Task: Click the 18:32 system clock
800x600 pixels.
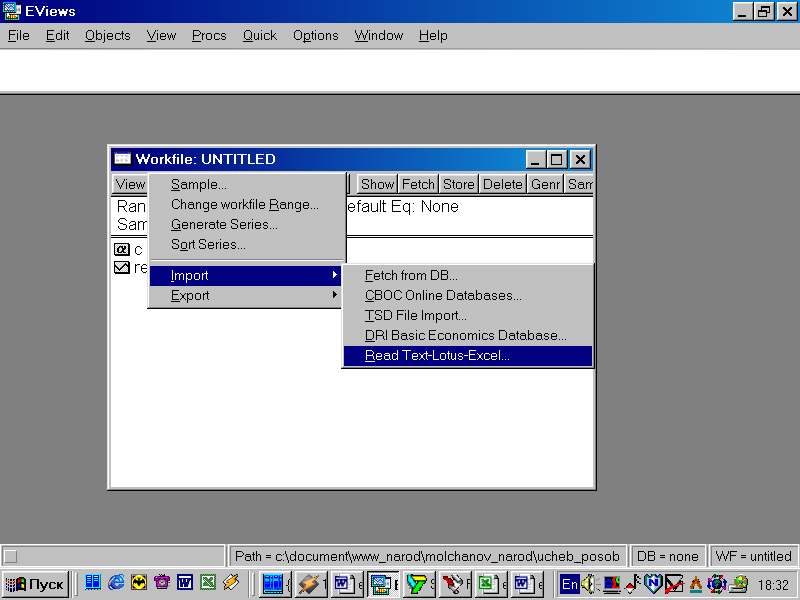Action: click(773, 585)
